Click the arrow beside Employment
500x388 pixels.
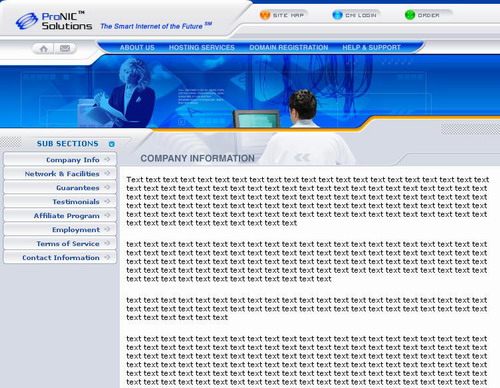(x=107, y=229)
